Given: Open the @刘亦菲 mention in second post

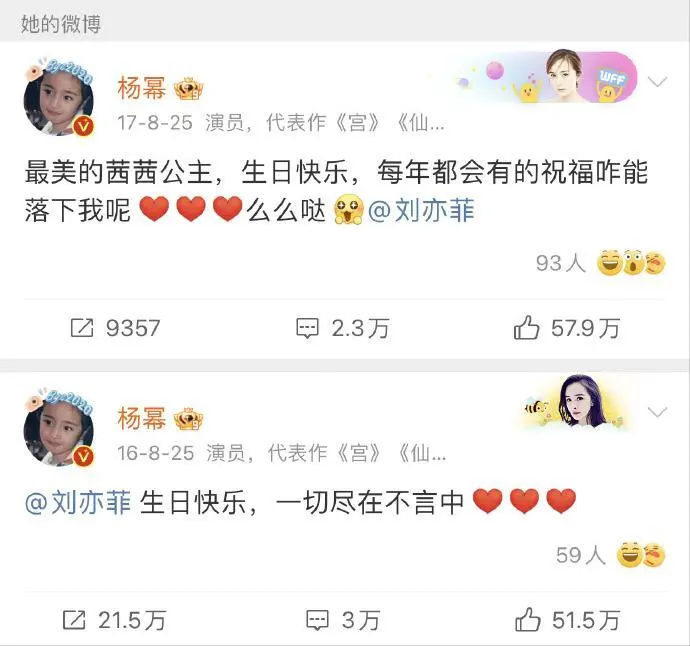Looking at the screenshot, I should [78, 503].
